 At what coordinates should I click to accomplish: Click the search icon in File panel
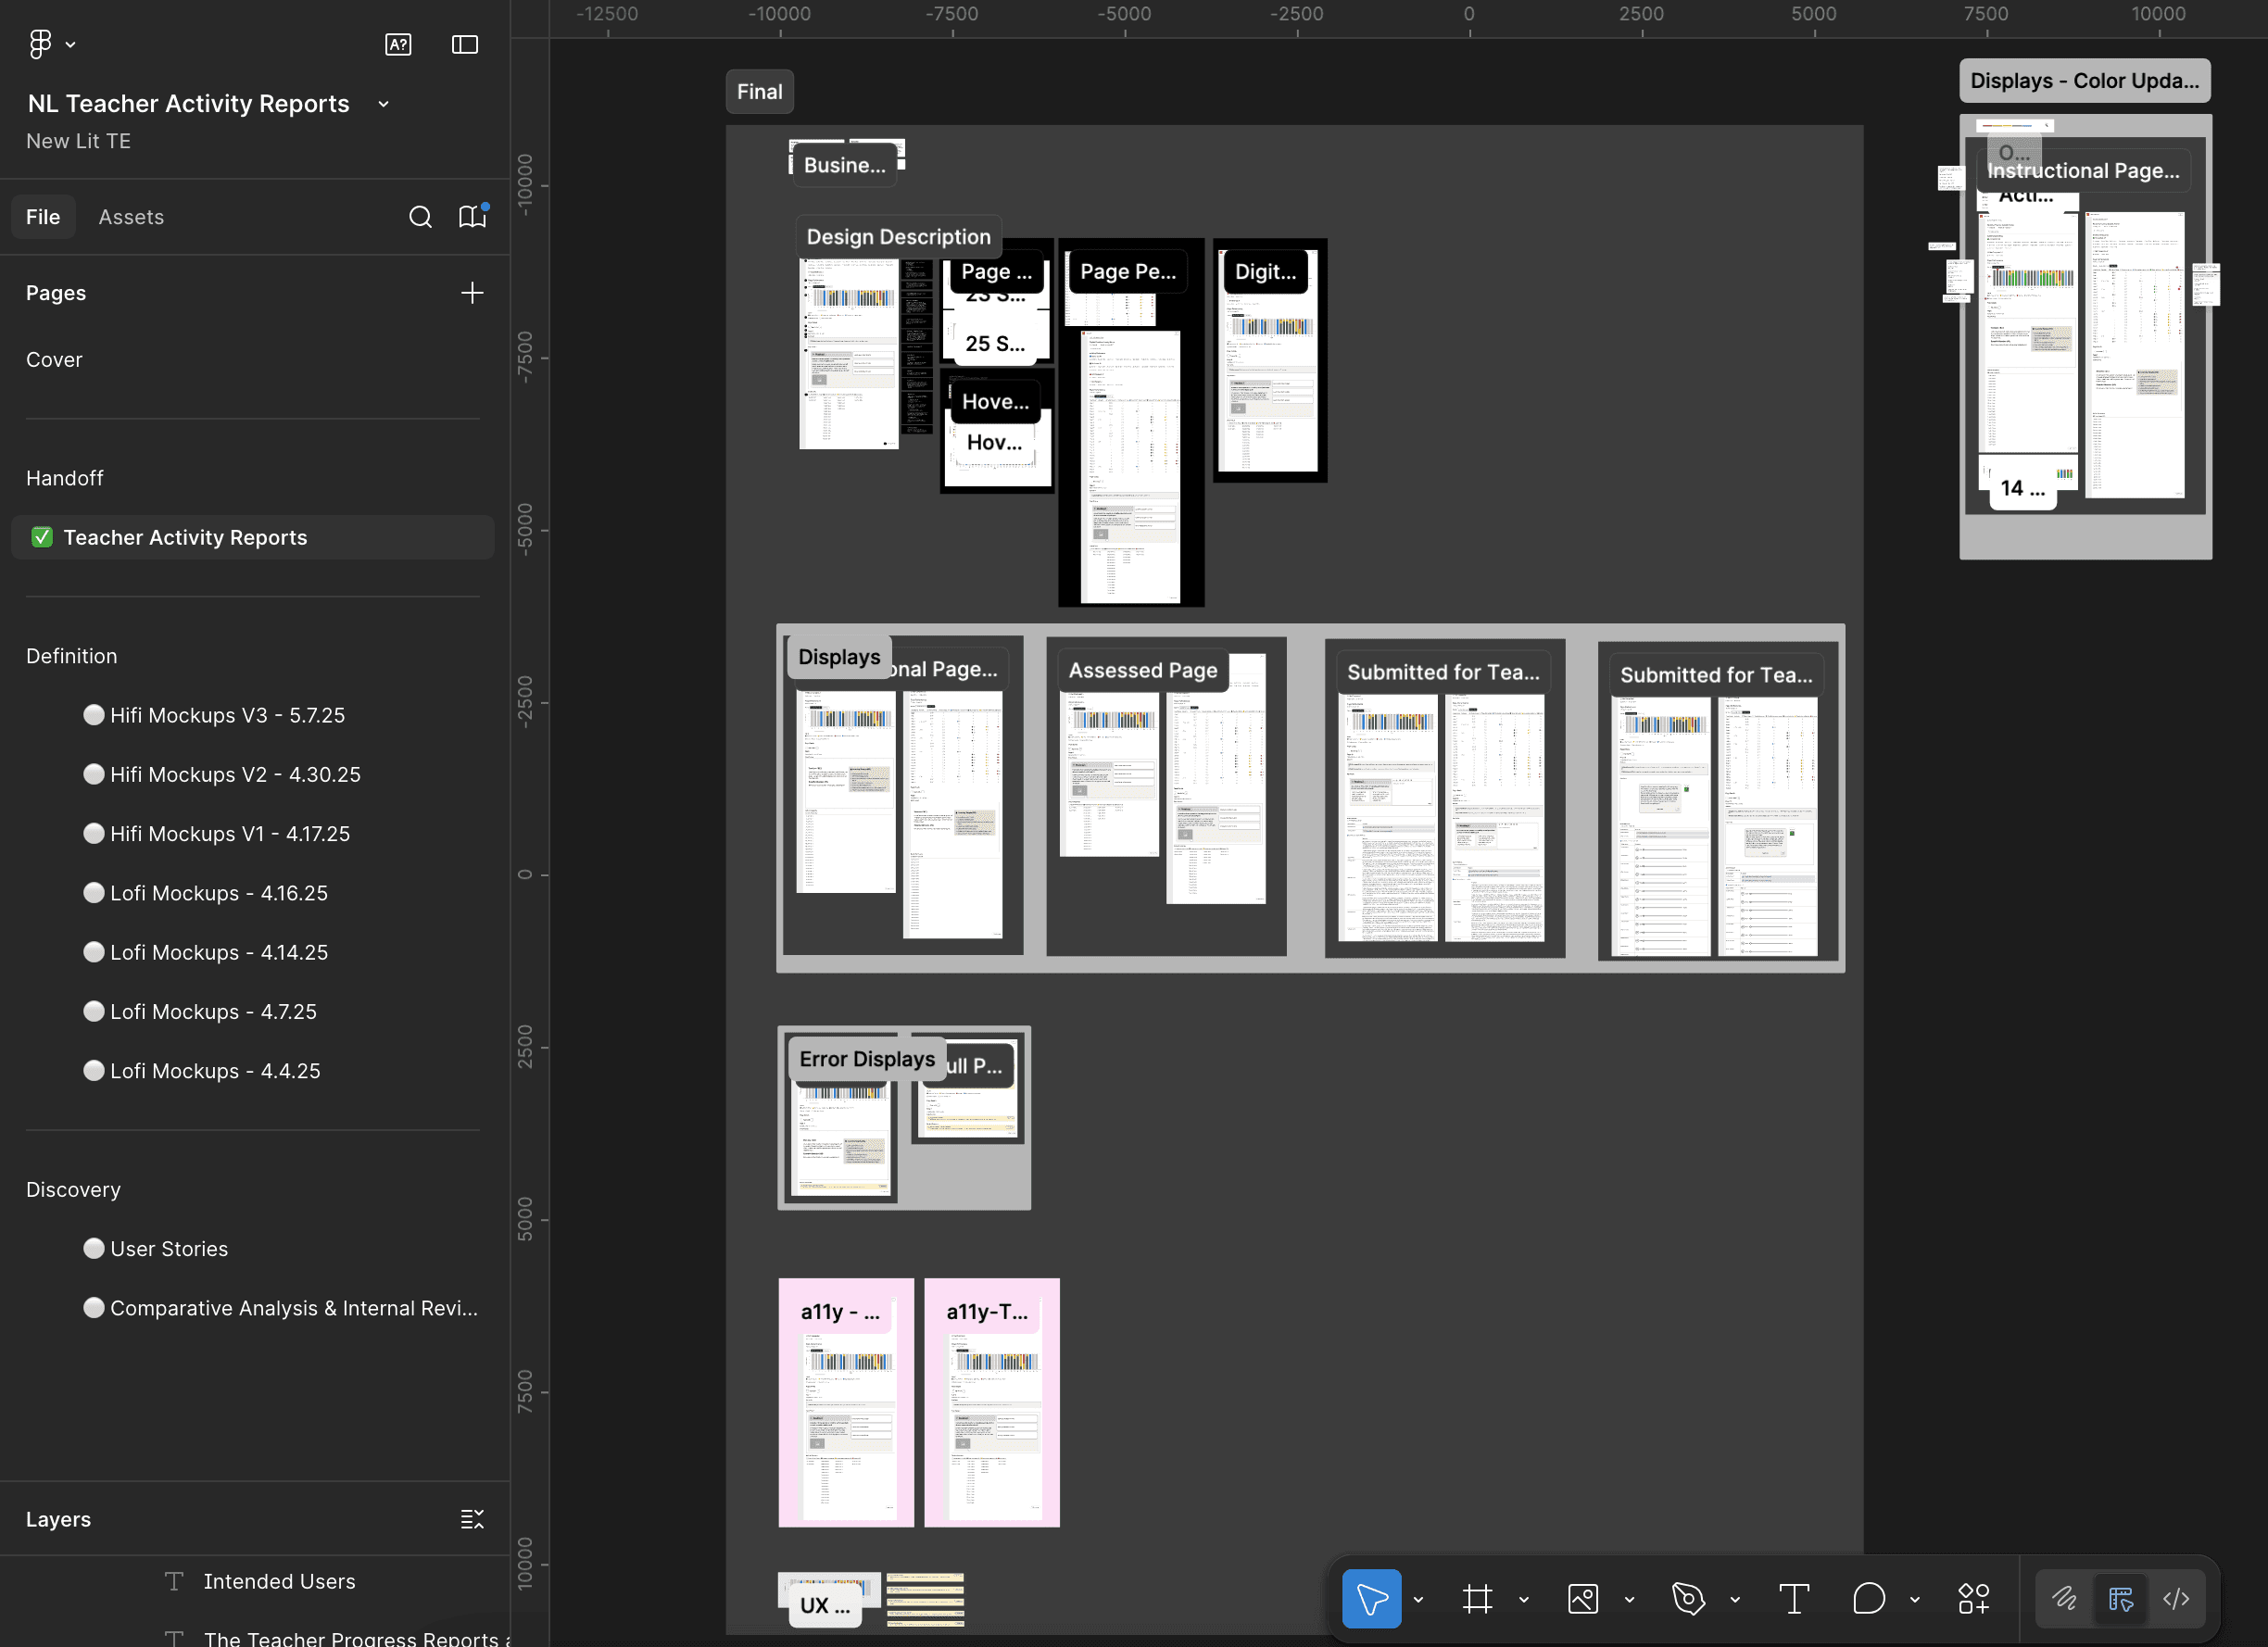(x=420, y=217)
